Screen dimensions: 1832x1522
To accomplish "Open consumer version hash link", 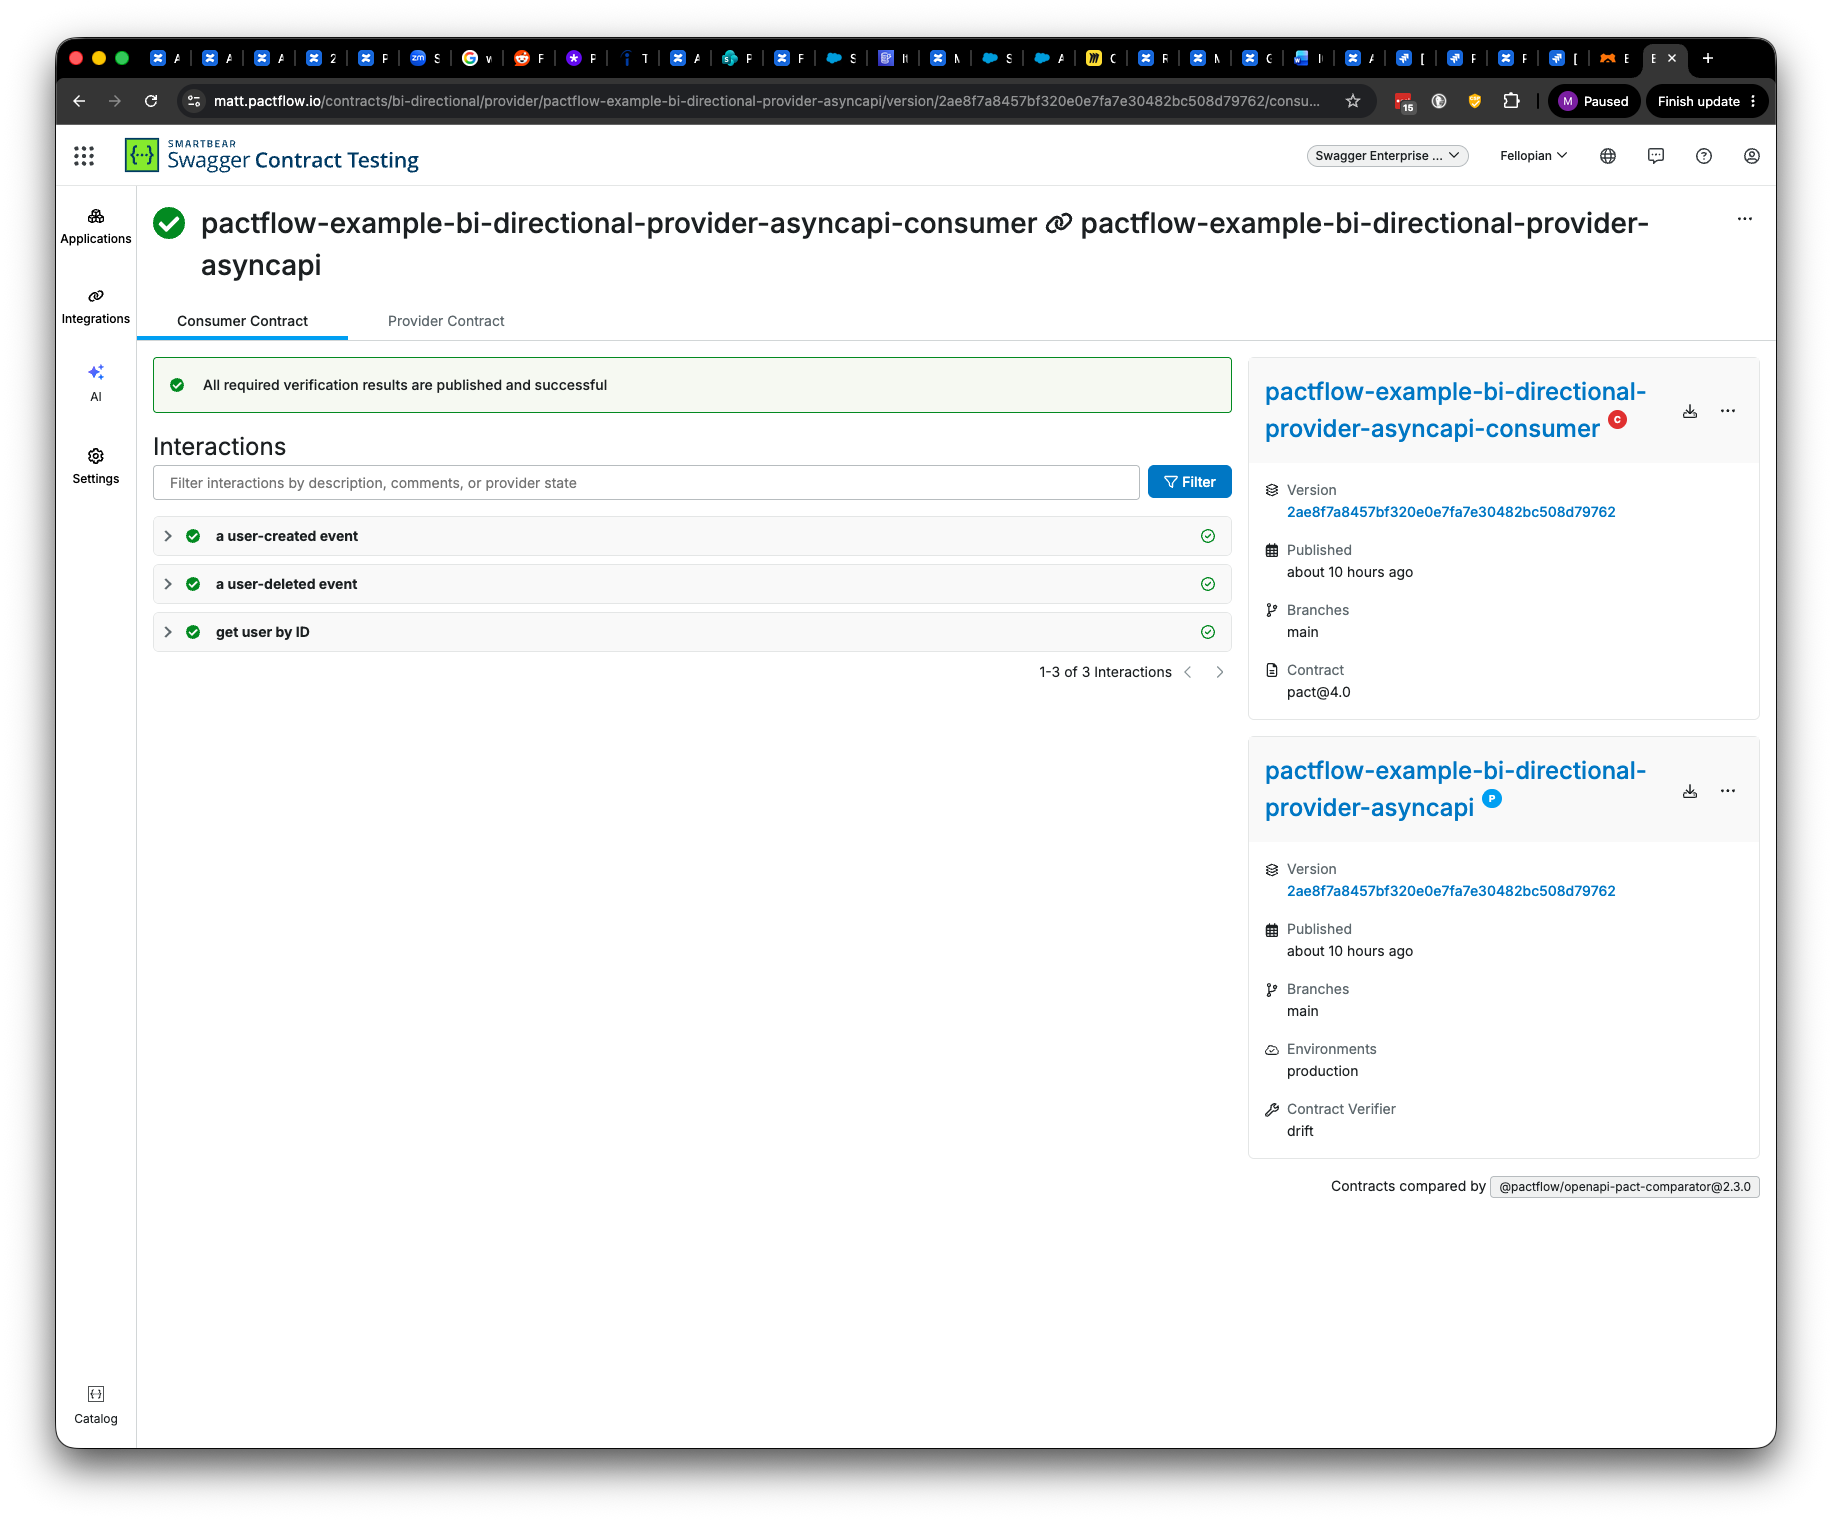I will pyautogui.click(x=1451, y=512).
